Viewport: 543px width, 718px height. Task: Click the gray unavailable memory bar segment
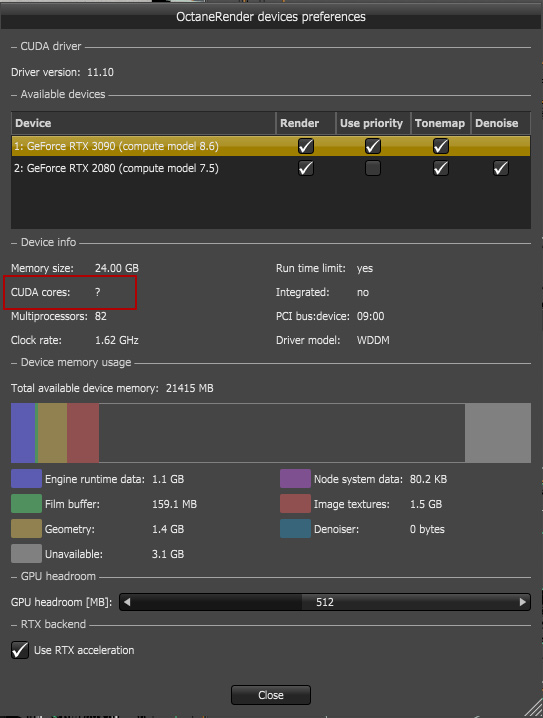click(498, 433)
